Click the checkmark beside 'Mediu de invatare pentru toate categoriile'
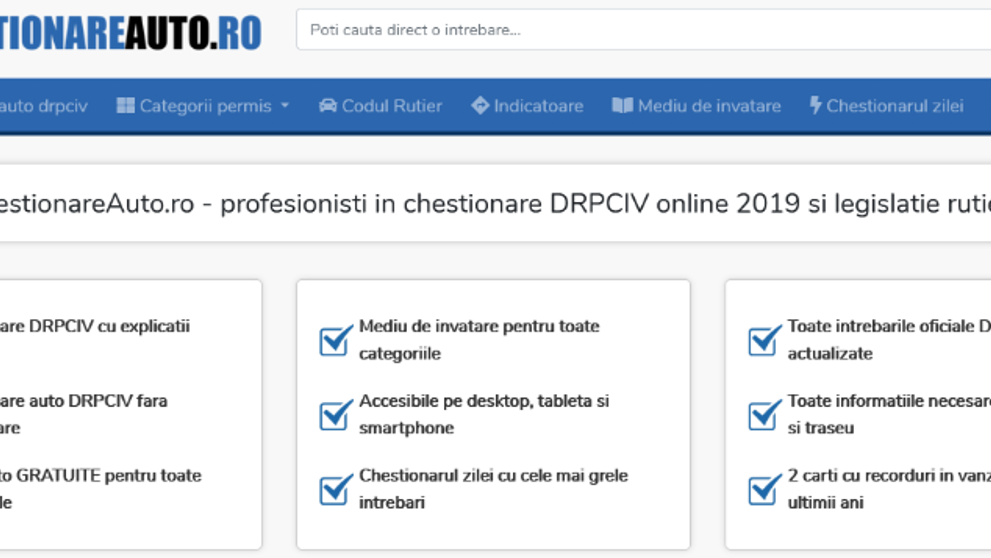 336,340
